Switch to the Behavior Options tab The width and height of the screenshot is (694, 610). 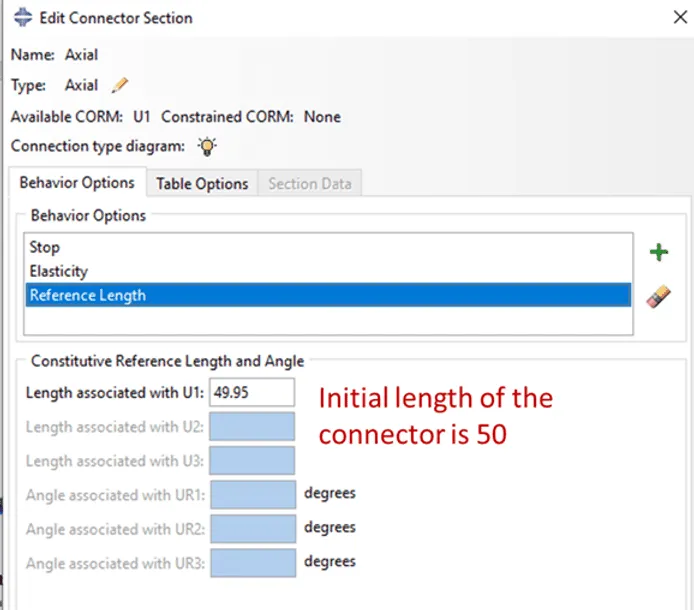(77, 183)
